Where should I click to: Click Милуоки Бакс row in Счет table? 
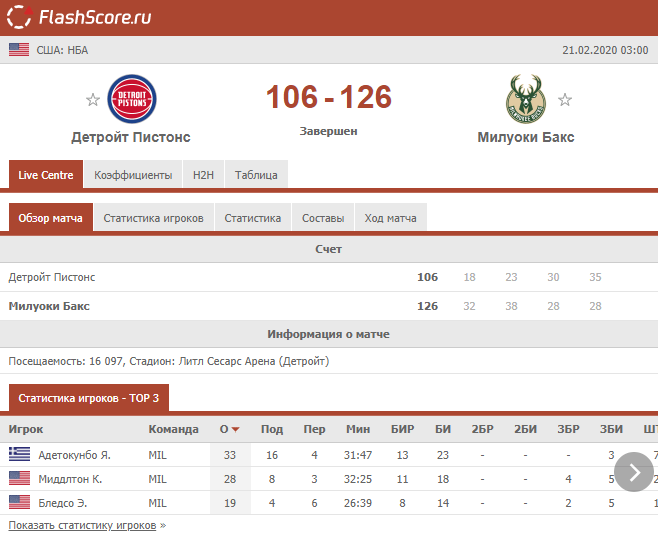click(x=329, y=306)
